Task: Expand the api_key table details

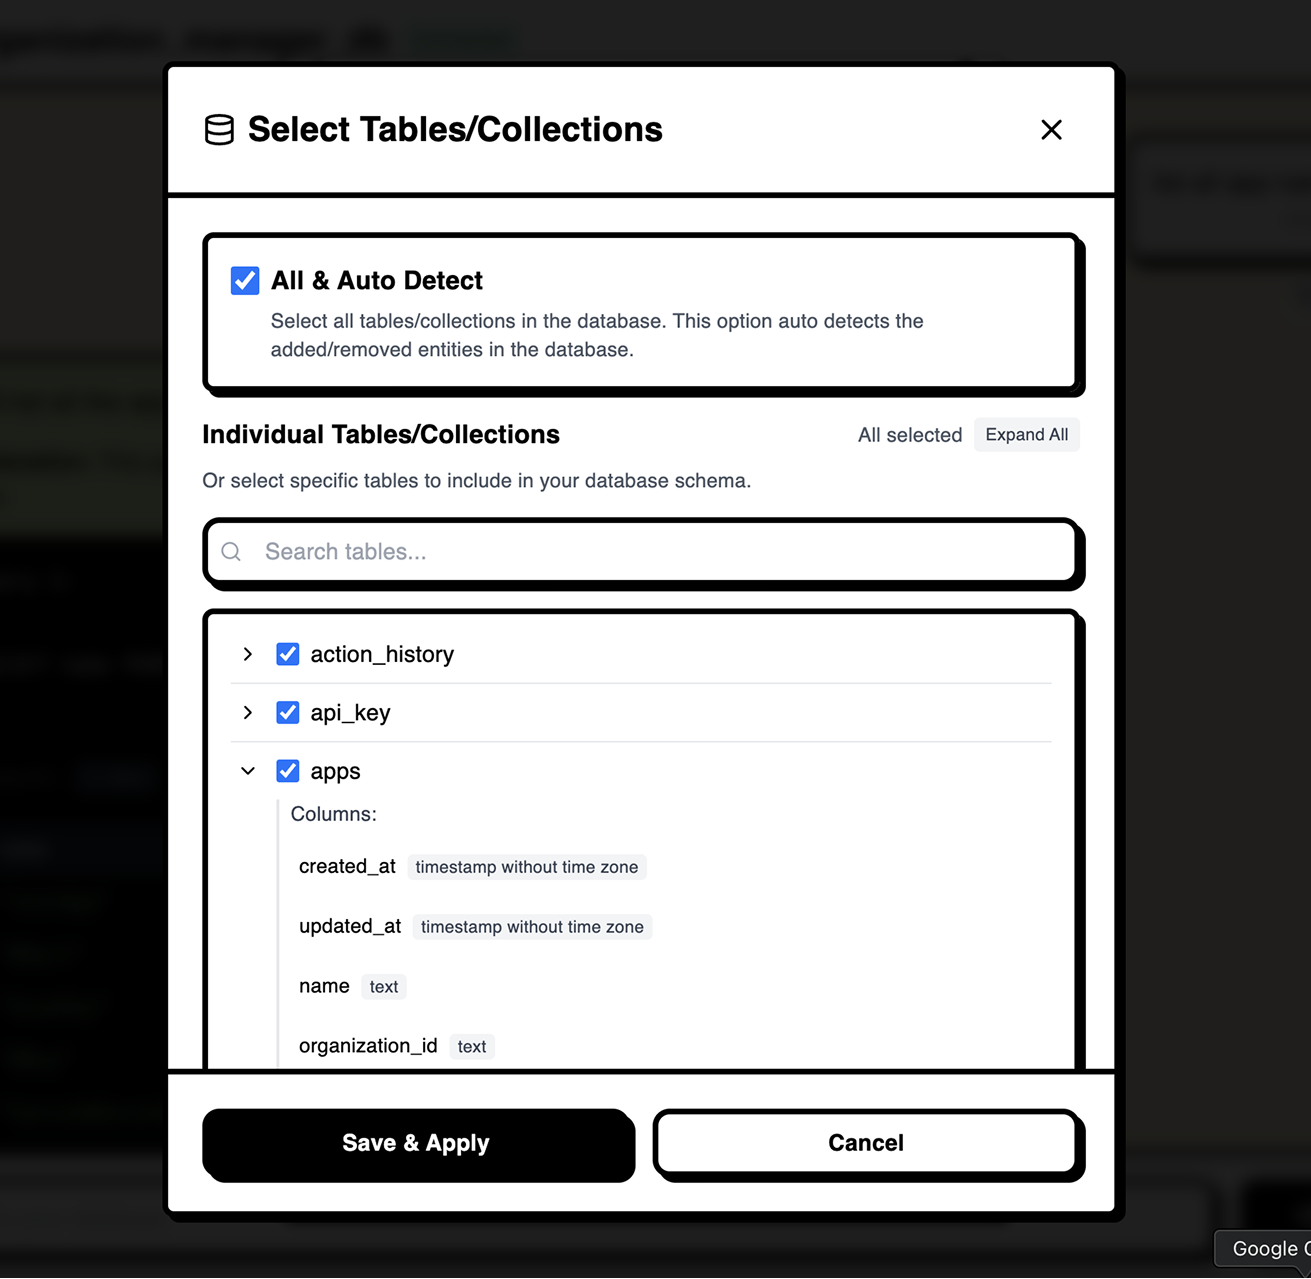Action: (247, 712)
